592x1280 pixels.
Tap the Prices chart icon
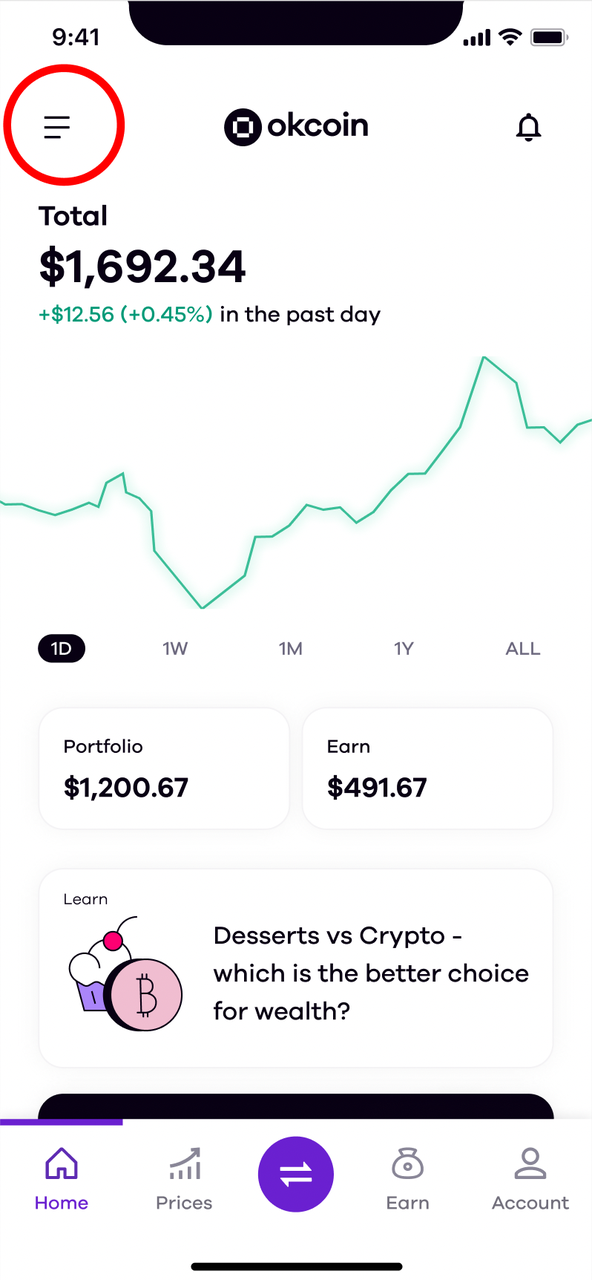pyautogui.click(x=184, y=1164)
